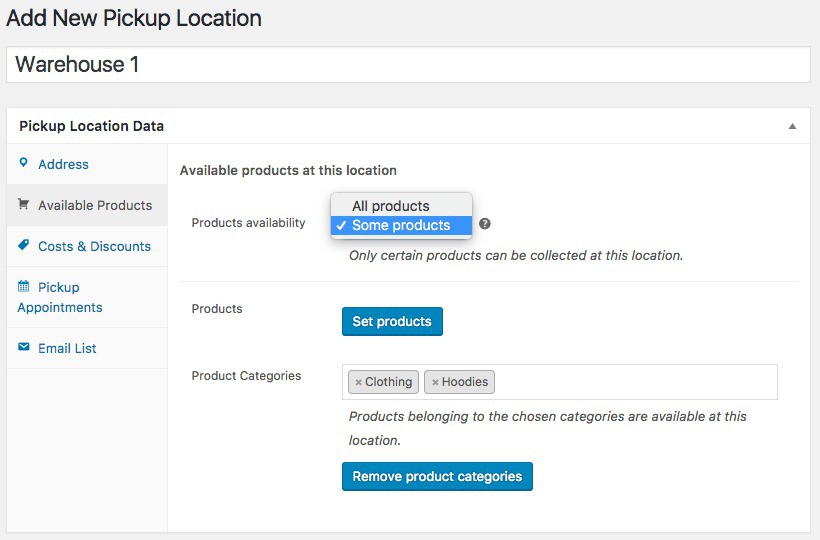
Task: Click Remove product categories button
Action: point(437,476)
